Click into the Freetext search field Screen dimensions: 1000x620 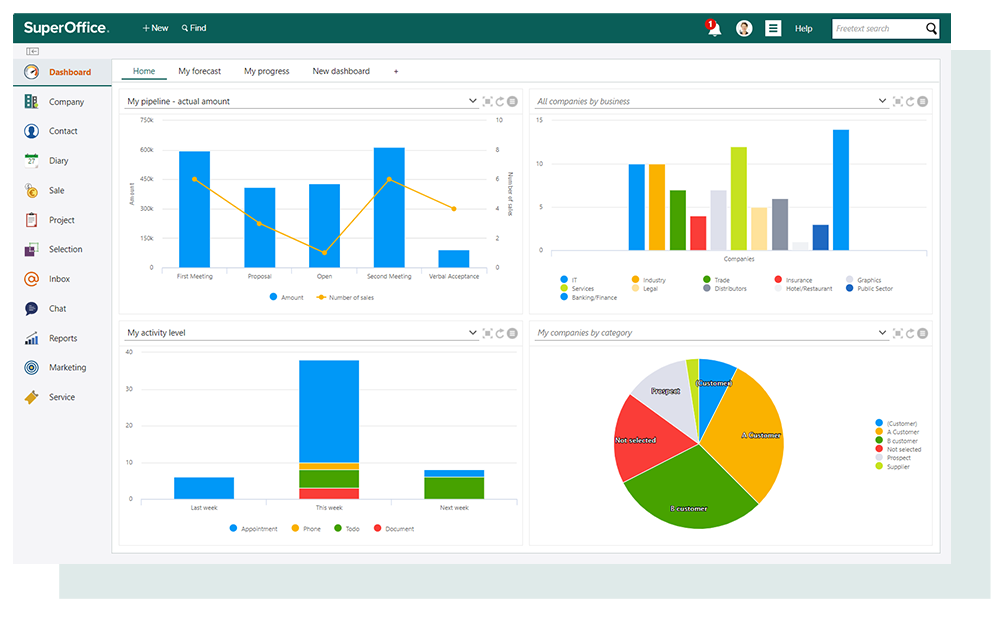pyautogui.click(x=876, y=29)
